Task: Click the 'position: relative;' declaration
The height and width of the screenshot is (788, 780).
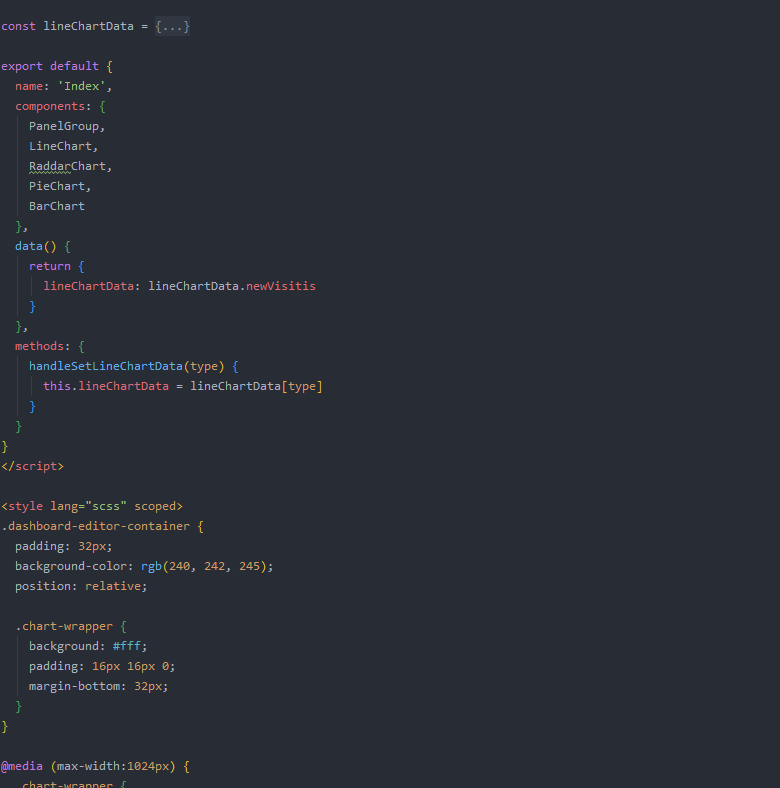Action: coord(81,586)
